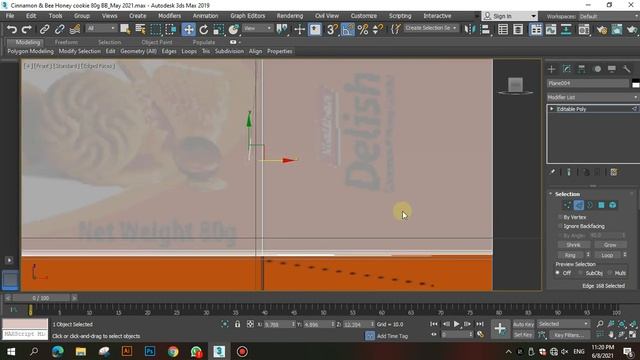The image size is (640, 360).
Task: Choose the Select and Place tool
Action: pyautogui.click(x=233, y=29)
